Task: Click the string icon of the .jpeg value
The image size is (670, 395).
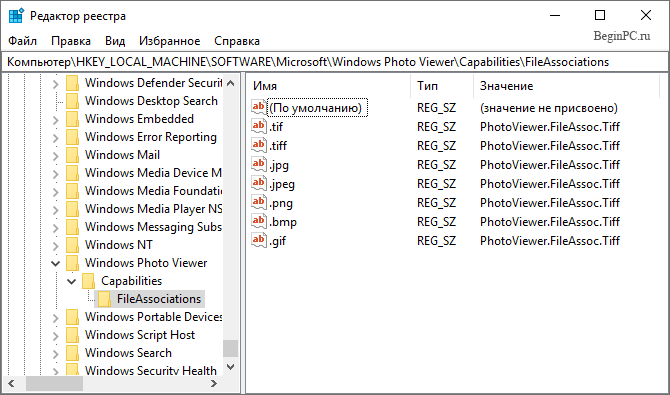Action: 259,183
